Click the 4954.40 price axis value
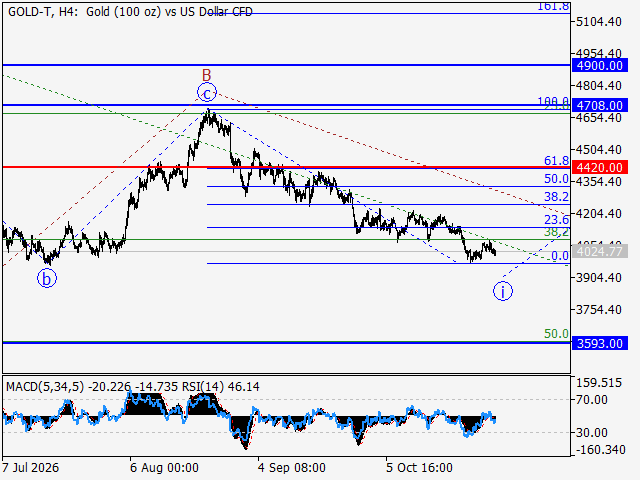Viewport: 640px width, 480px height. click(x=599, y=53)
